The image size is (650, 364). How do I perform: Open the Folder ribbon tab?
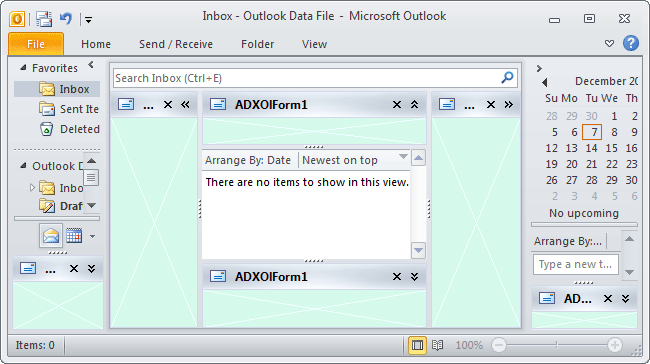tap(257, 44)
